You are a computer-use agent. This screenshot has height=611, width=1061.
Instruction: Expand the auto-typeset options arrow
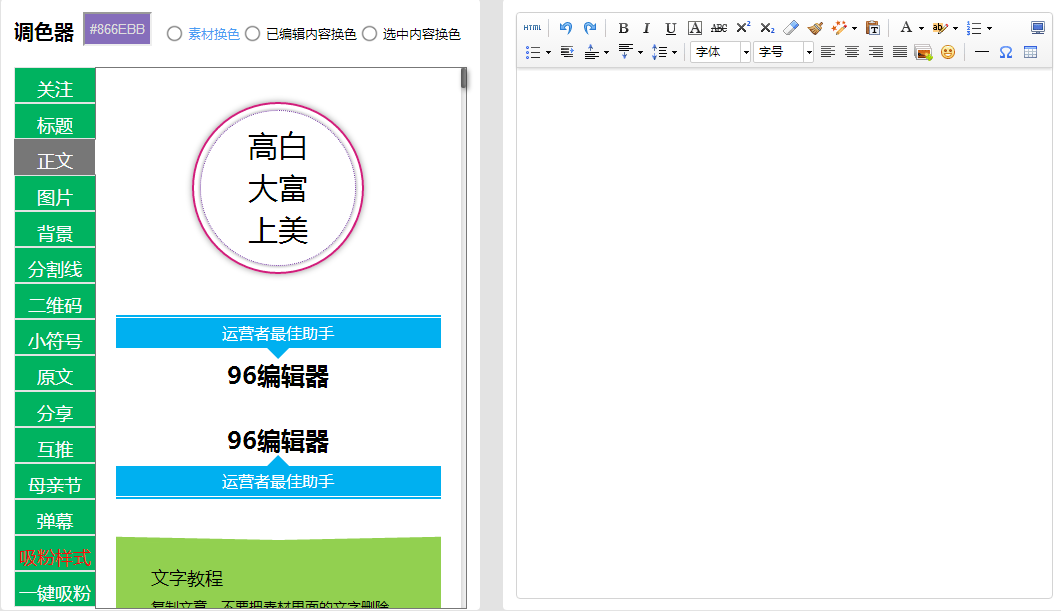tap(855, 28)
